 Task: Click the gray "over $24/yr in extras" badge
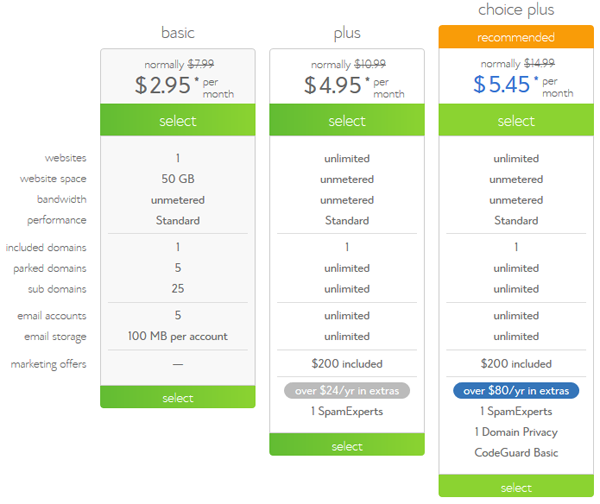click(x=347, y=390)
